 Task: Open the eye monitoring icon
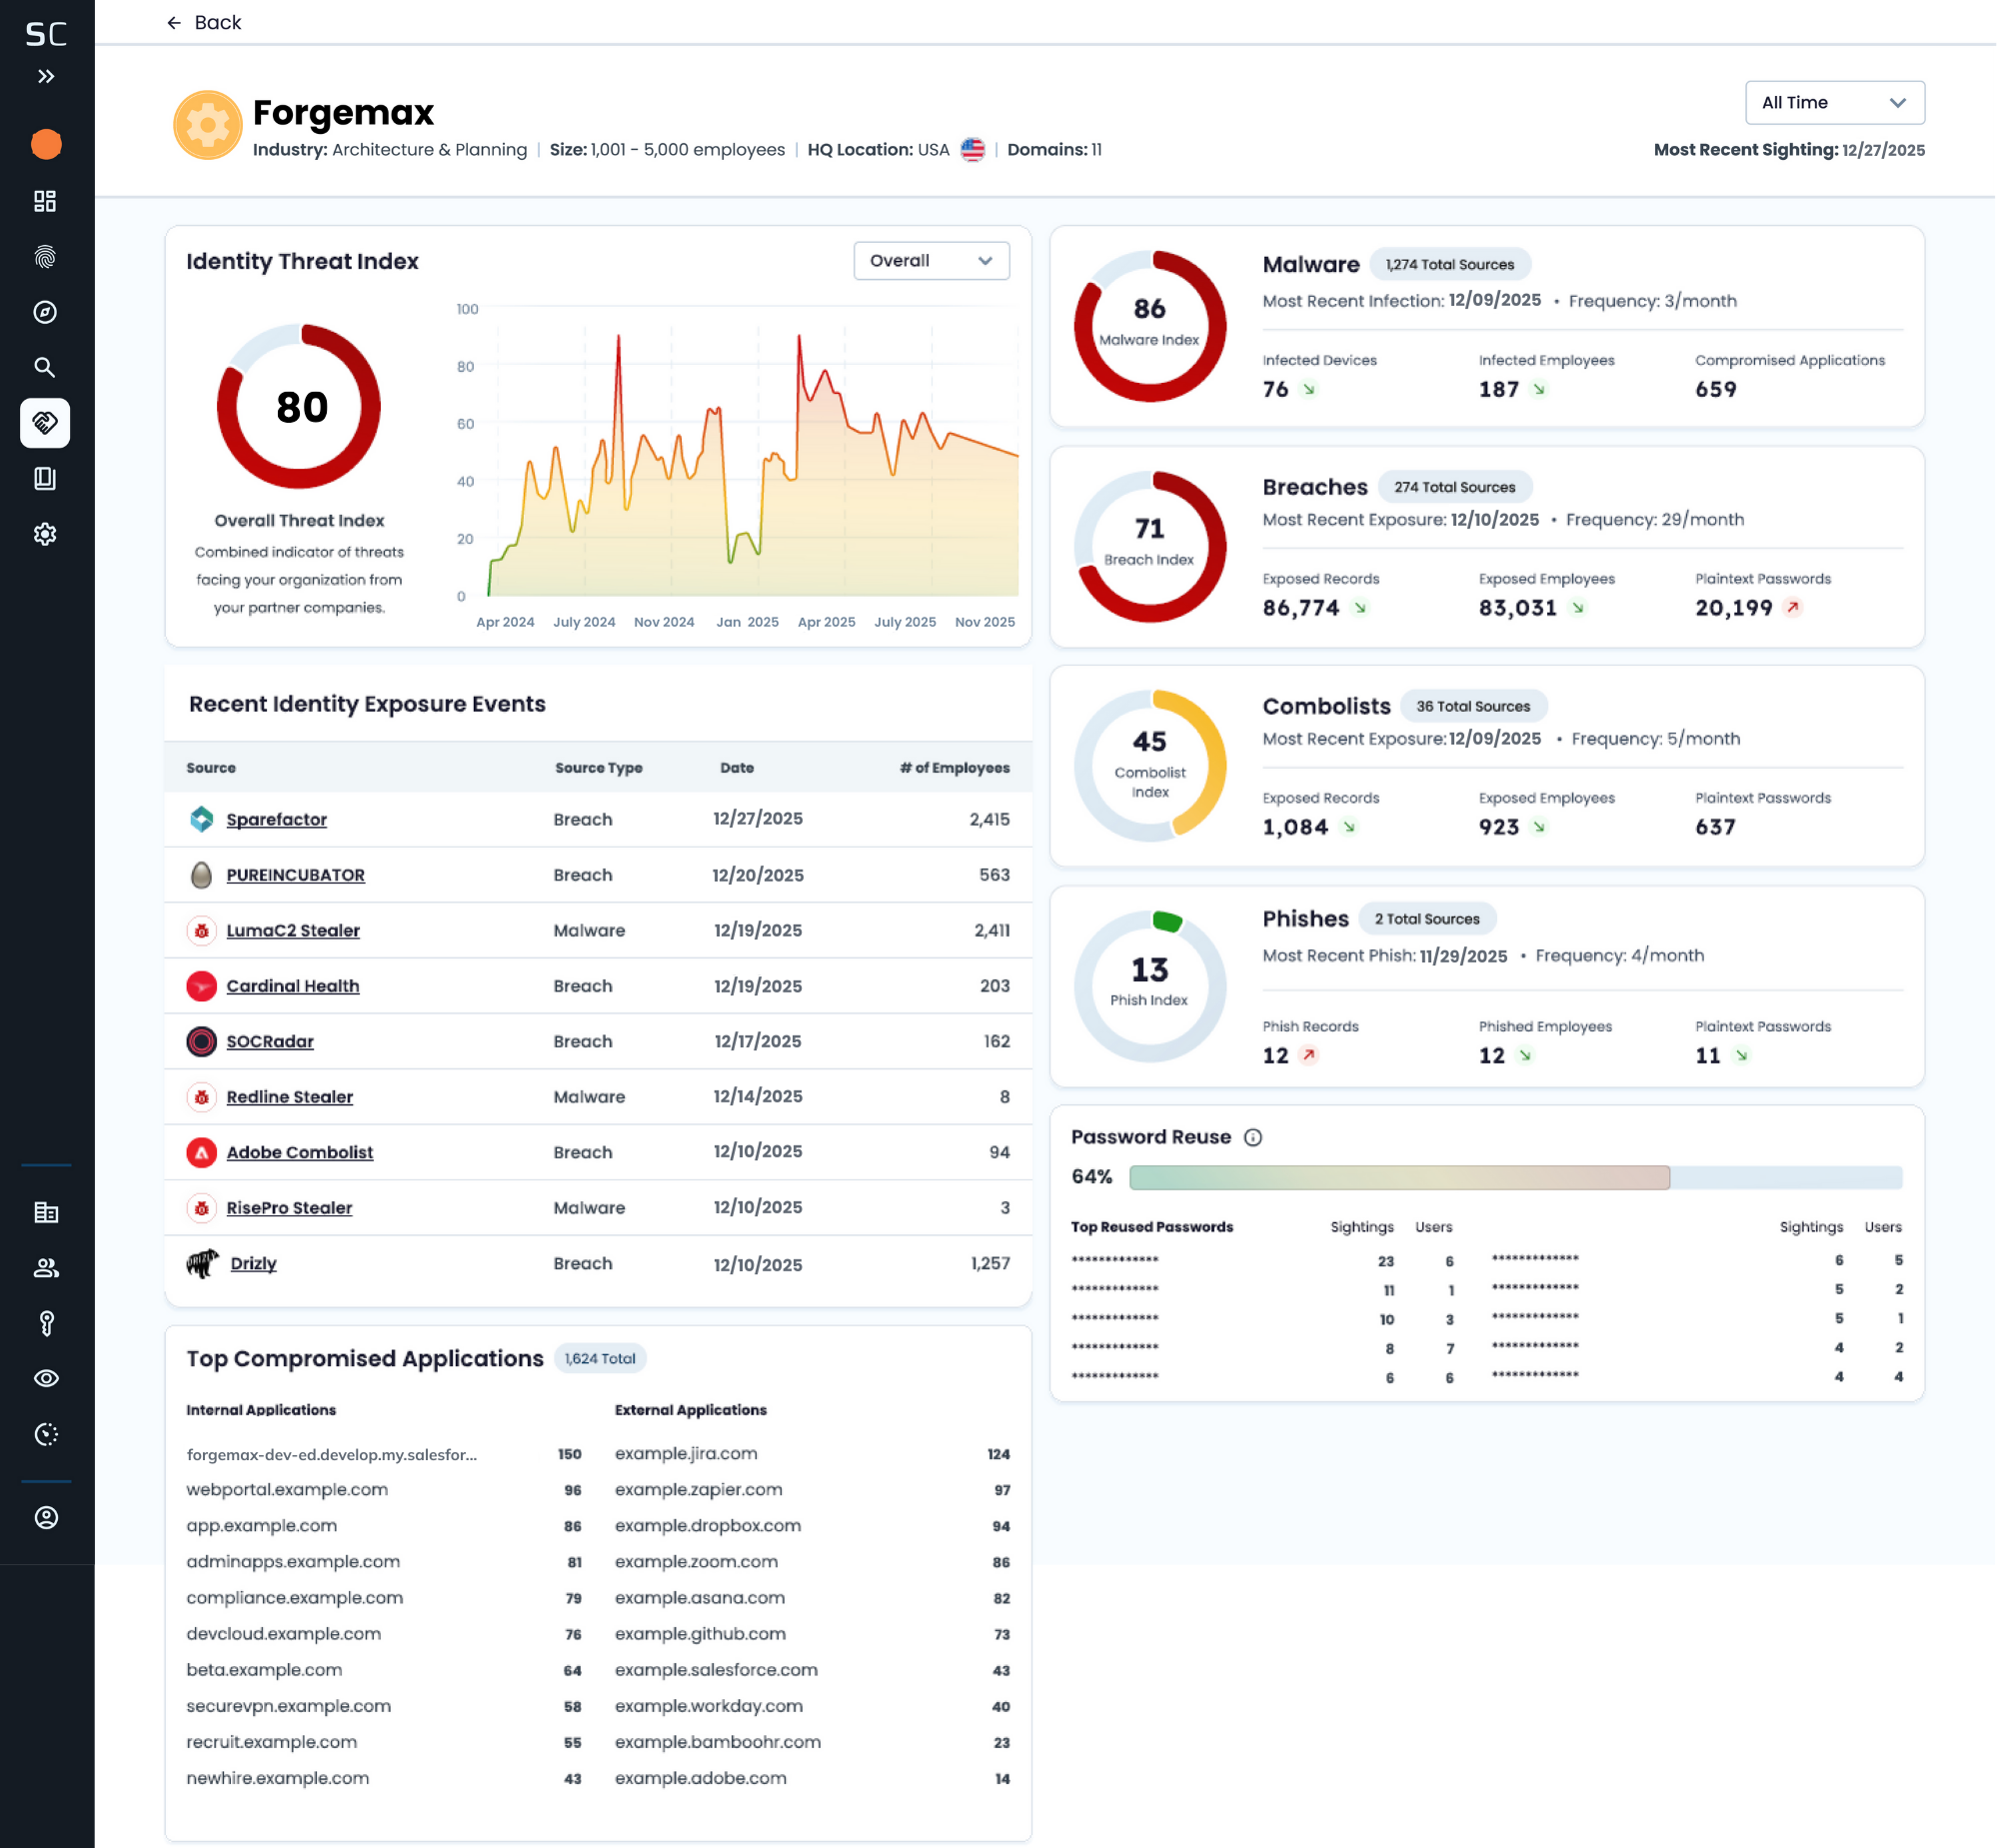pos(46,1378)
